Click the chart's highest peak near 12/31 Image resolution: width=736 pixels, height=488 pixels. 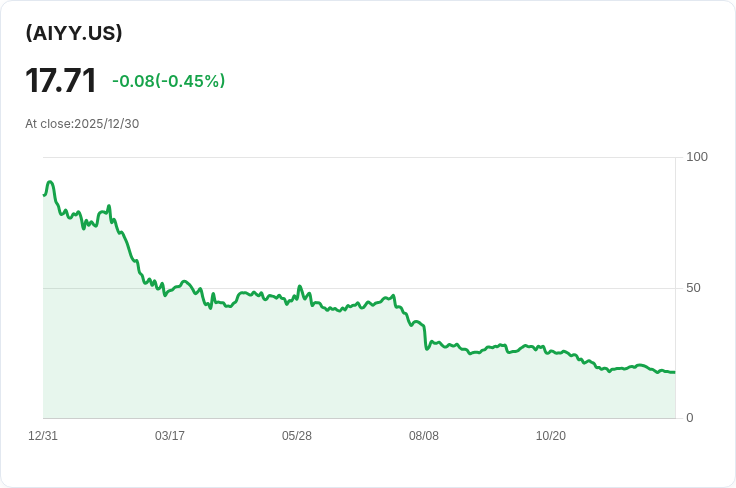(50, 182)
